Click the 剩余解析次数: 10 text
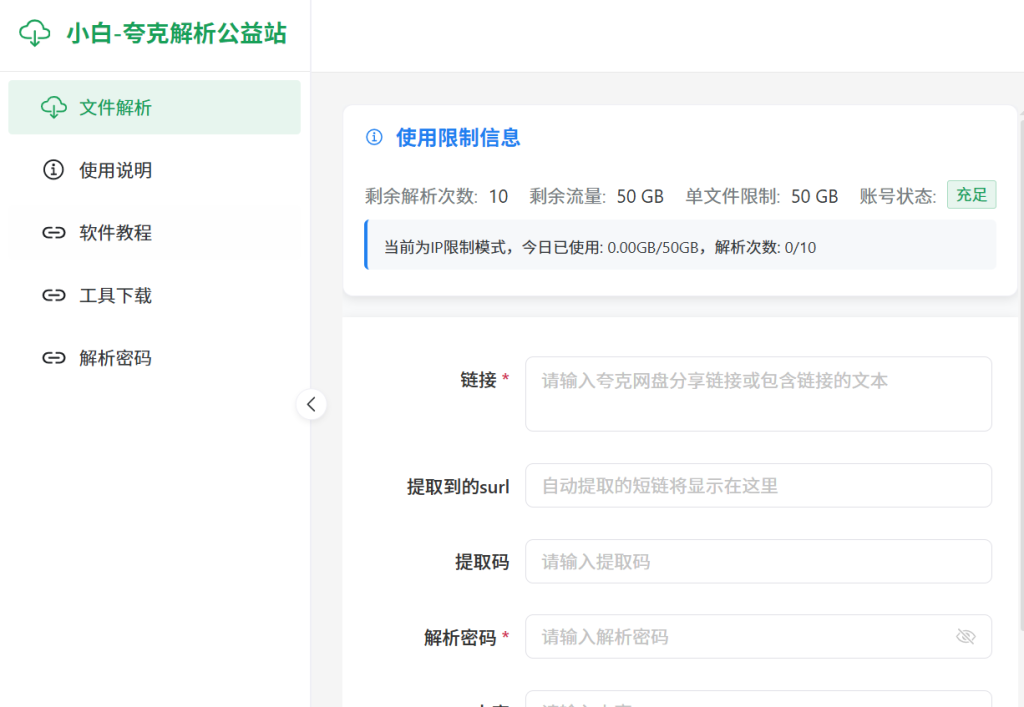1024x707 pixels. (436, 196)
